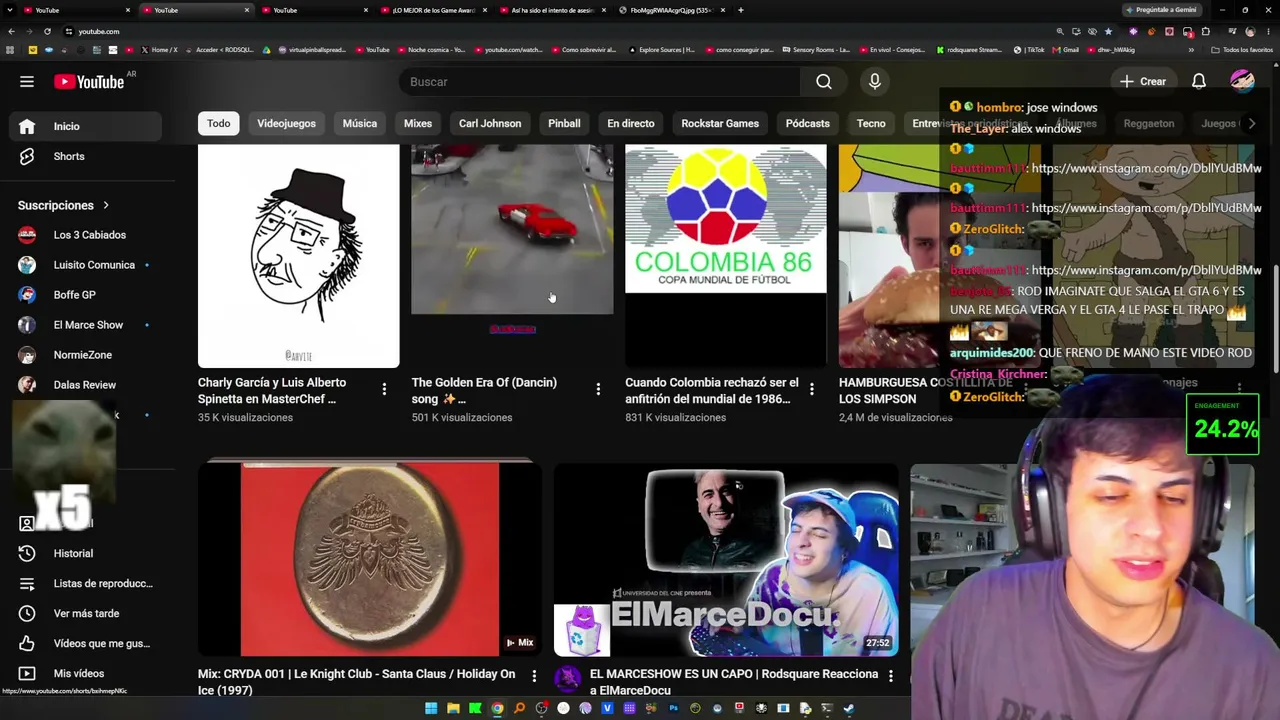Filter feed by Música chip
This screenshot has width=1280, height=720.
point(360,123)
